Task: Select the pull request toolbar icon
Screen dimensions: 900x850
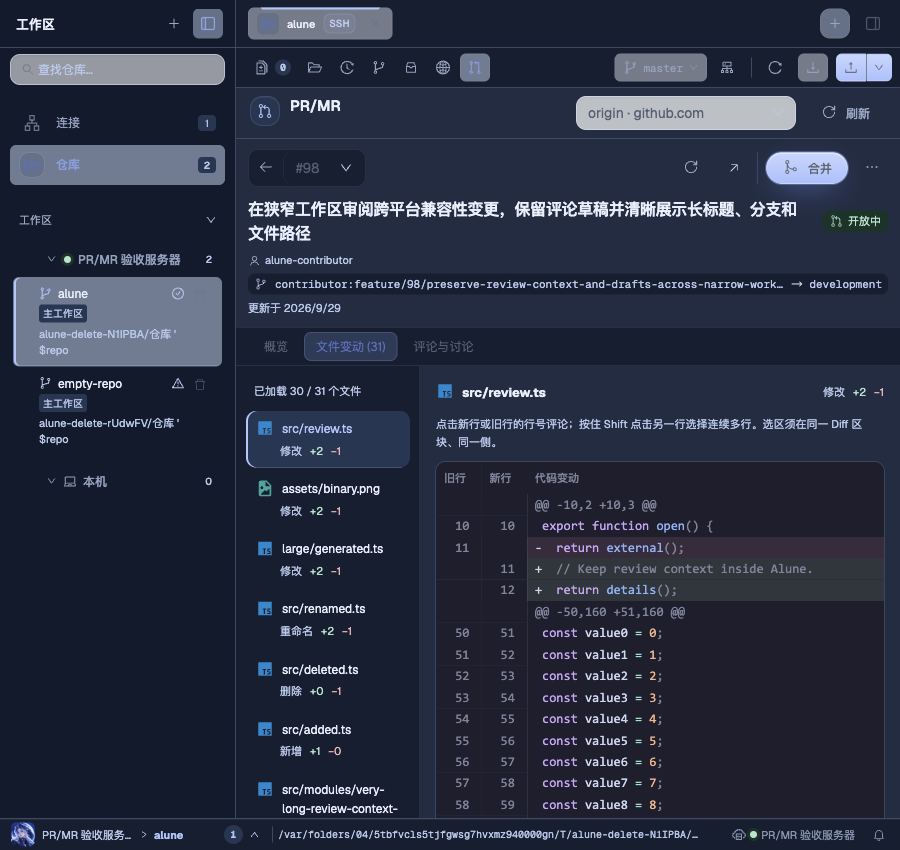Action: point(475,68)
